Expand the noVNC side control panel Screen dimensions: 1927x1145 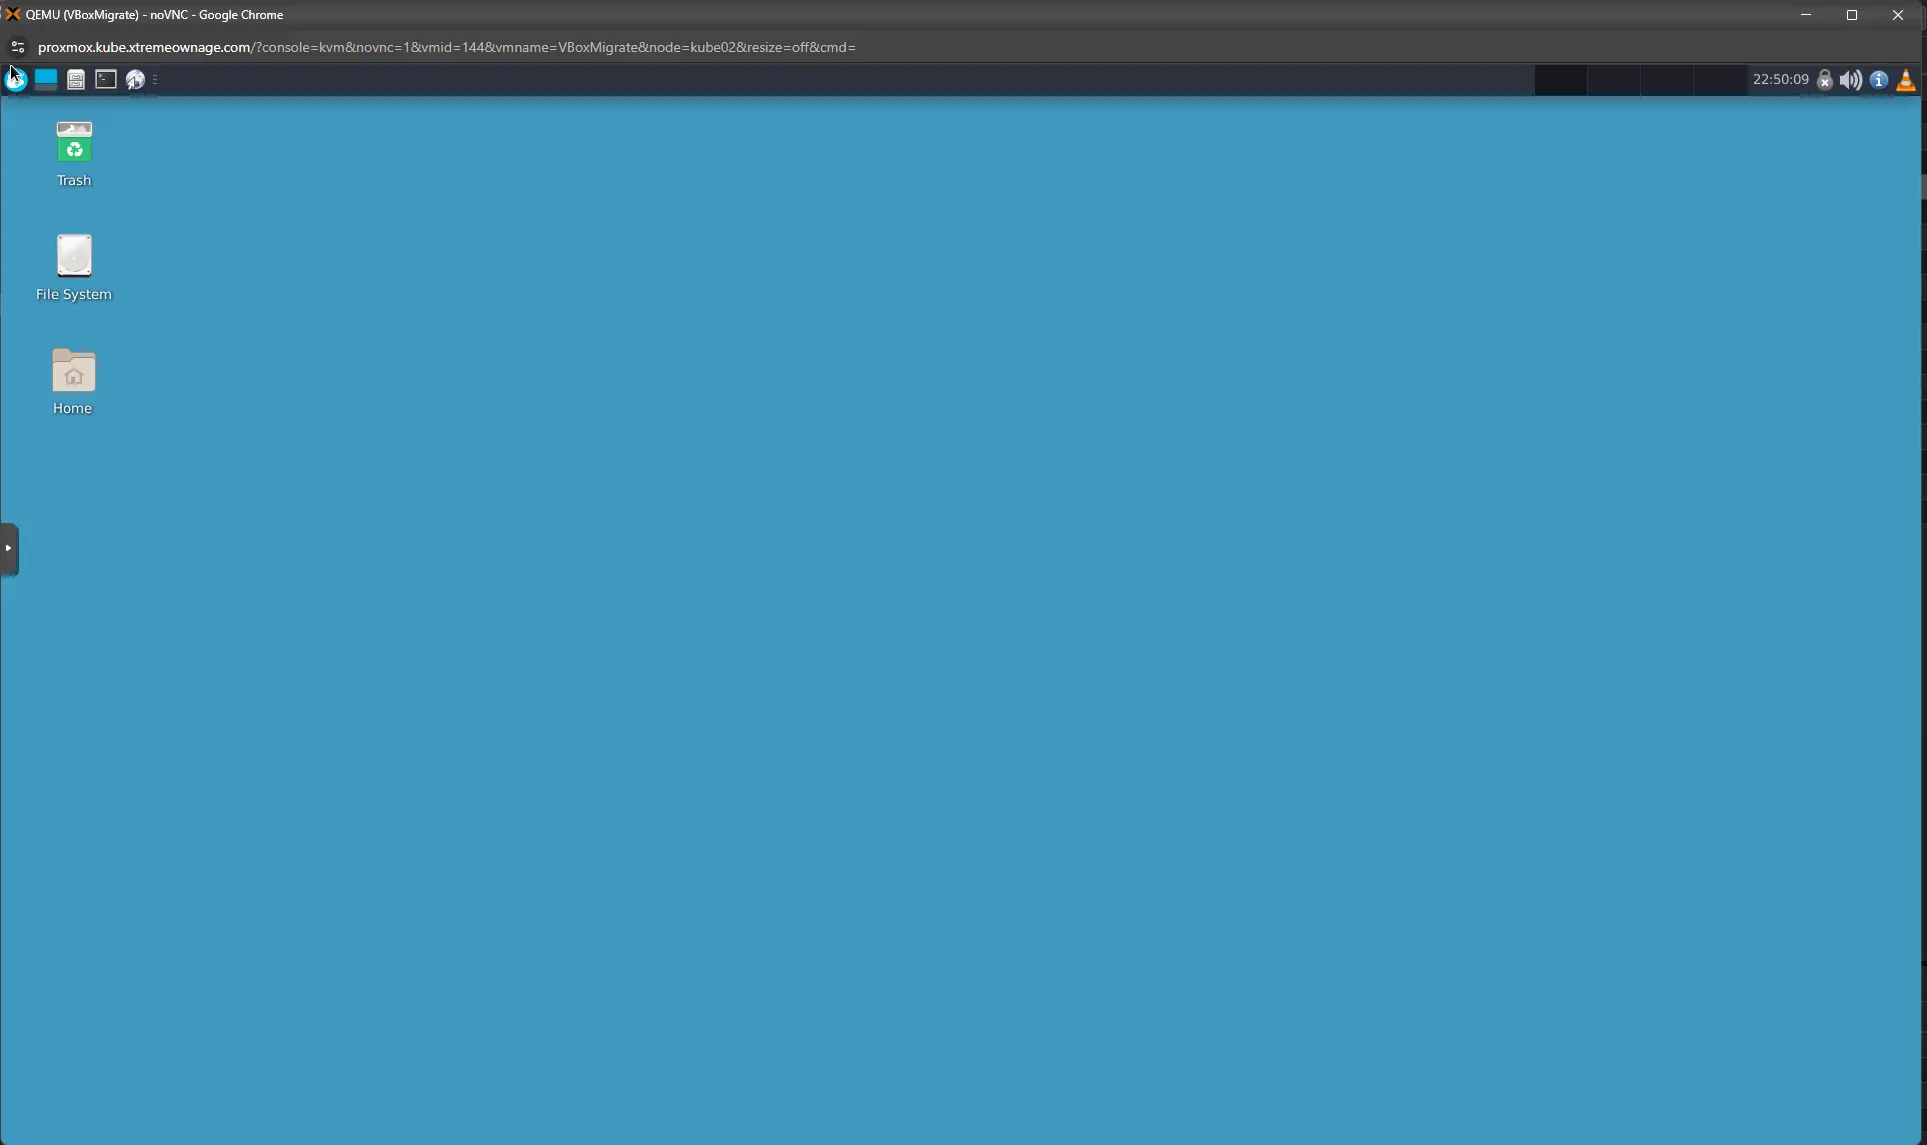9,548
